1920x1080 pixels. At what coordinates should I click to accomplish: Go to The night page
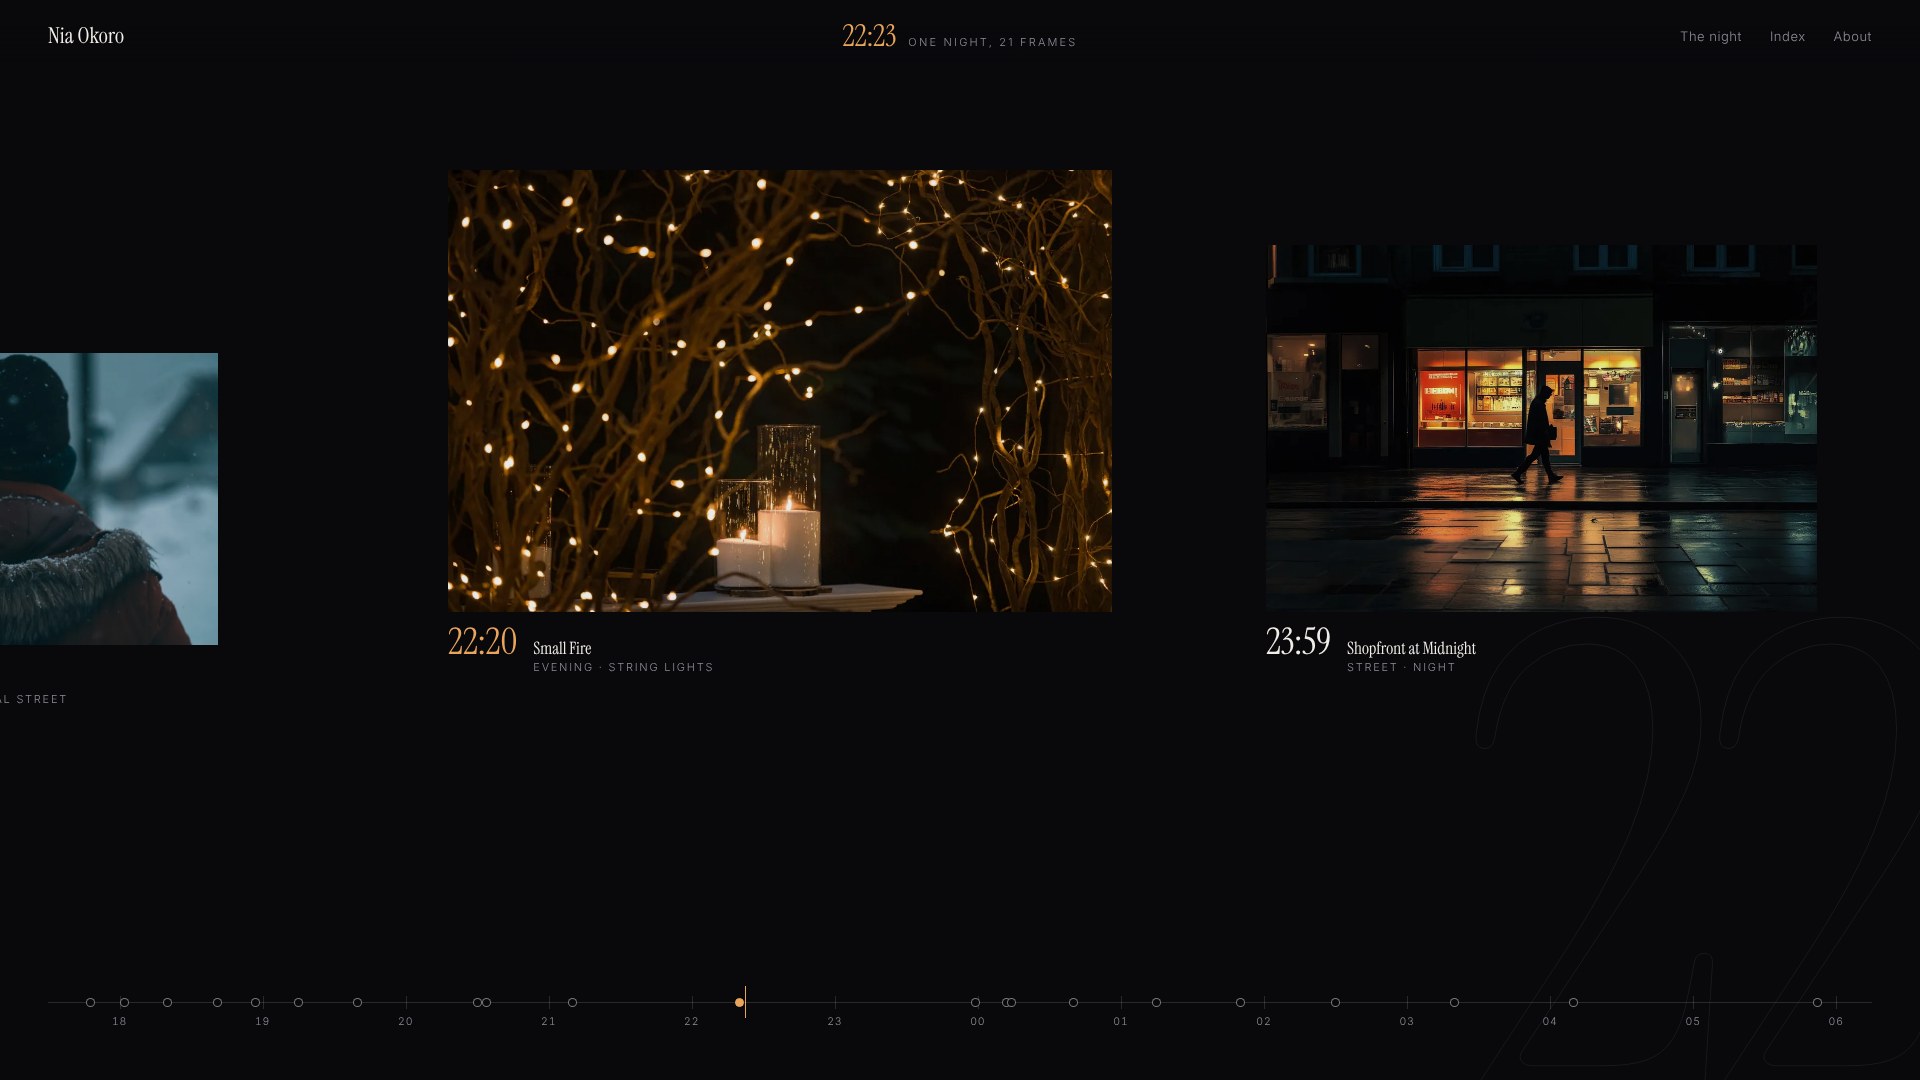click(x=1710, y=37)
